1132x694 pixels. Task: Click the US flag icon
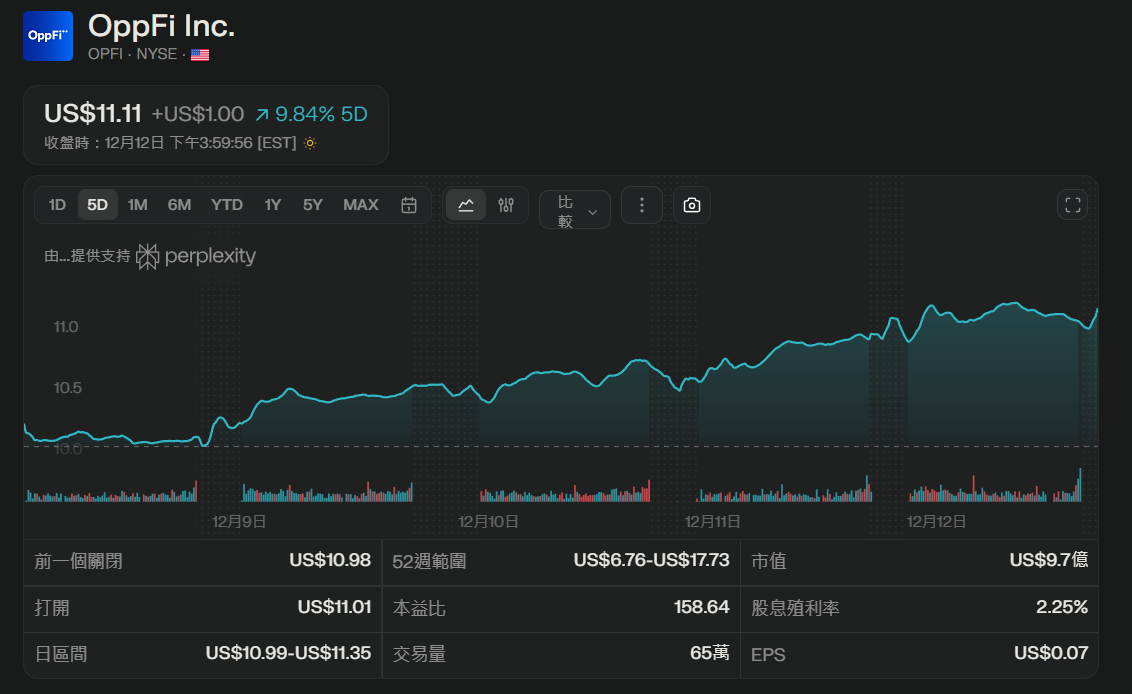pyautogui.click(x=200, y=55)
